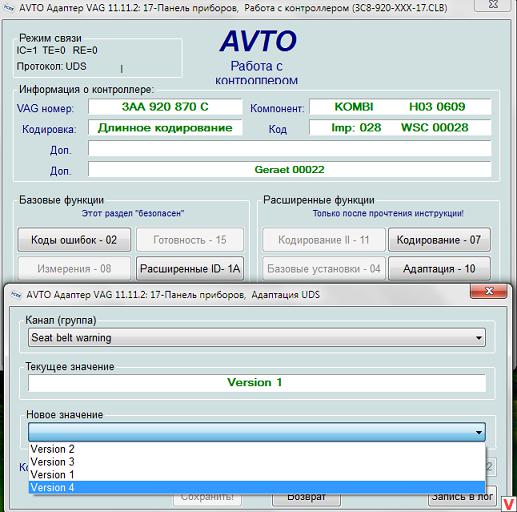The height and width of the screenshot is (512, 517).
Task: Choose Version 4 highlighted list option
Action: click(x=257, y=487)
